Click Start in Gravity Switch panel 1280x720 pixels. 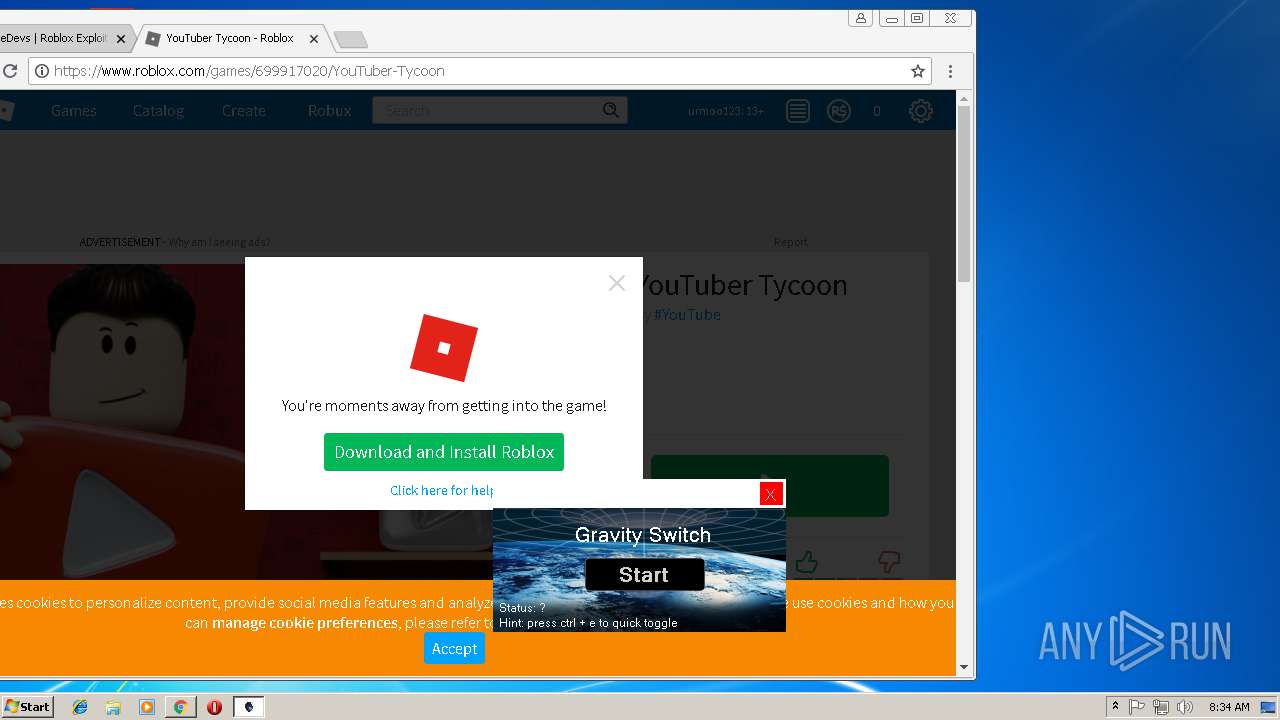pyautogui.click(x=644, y=574)
